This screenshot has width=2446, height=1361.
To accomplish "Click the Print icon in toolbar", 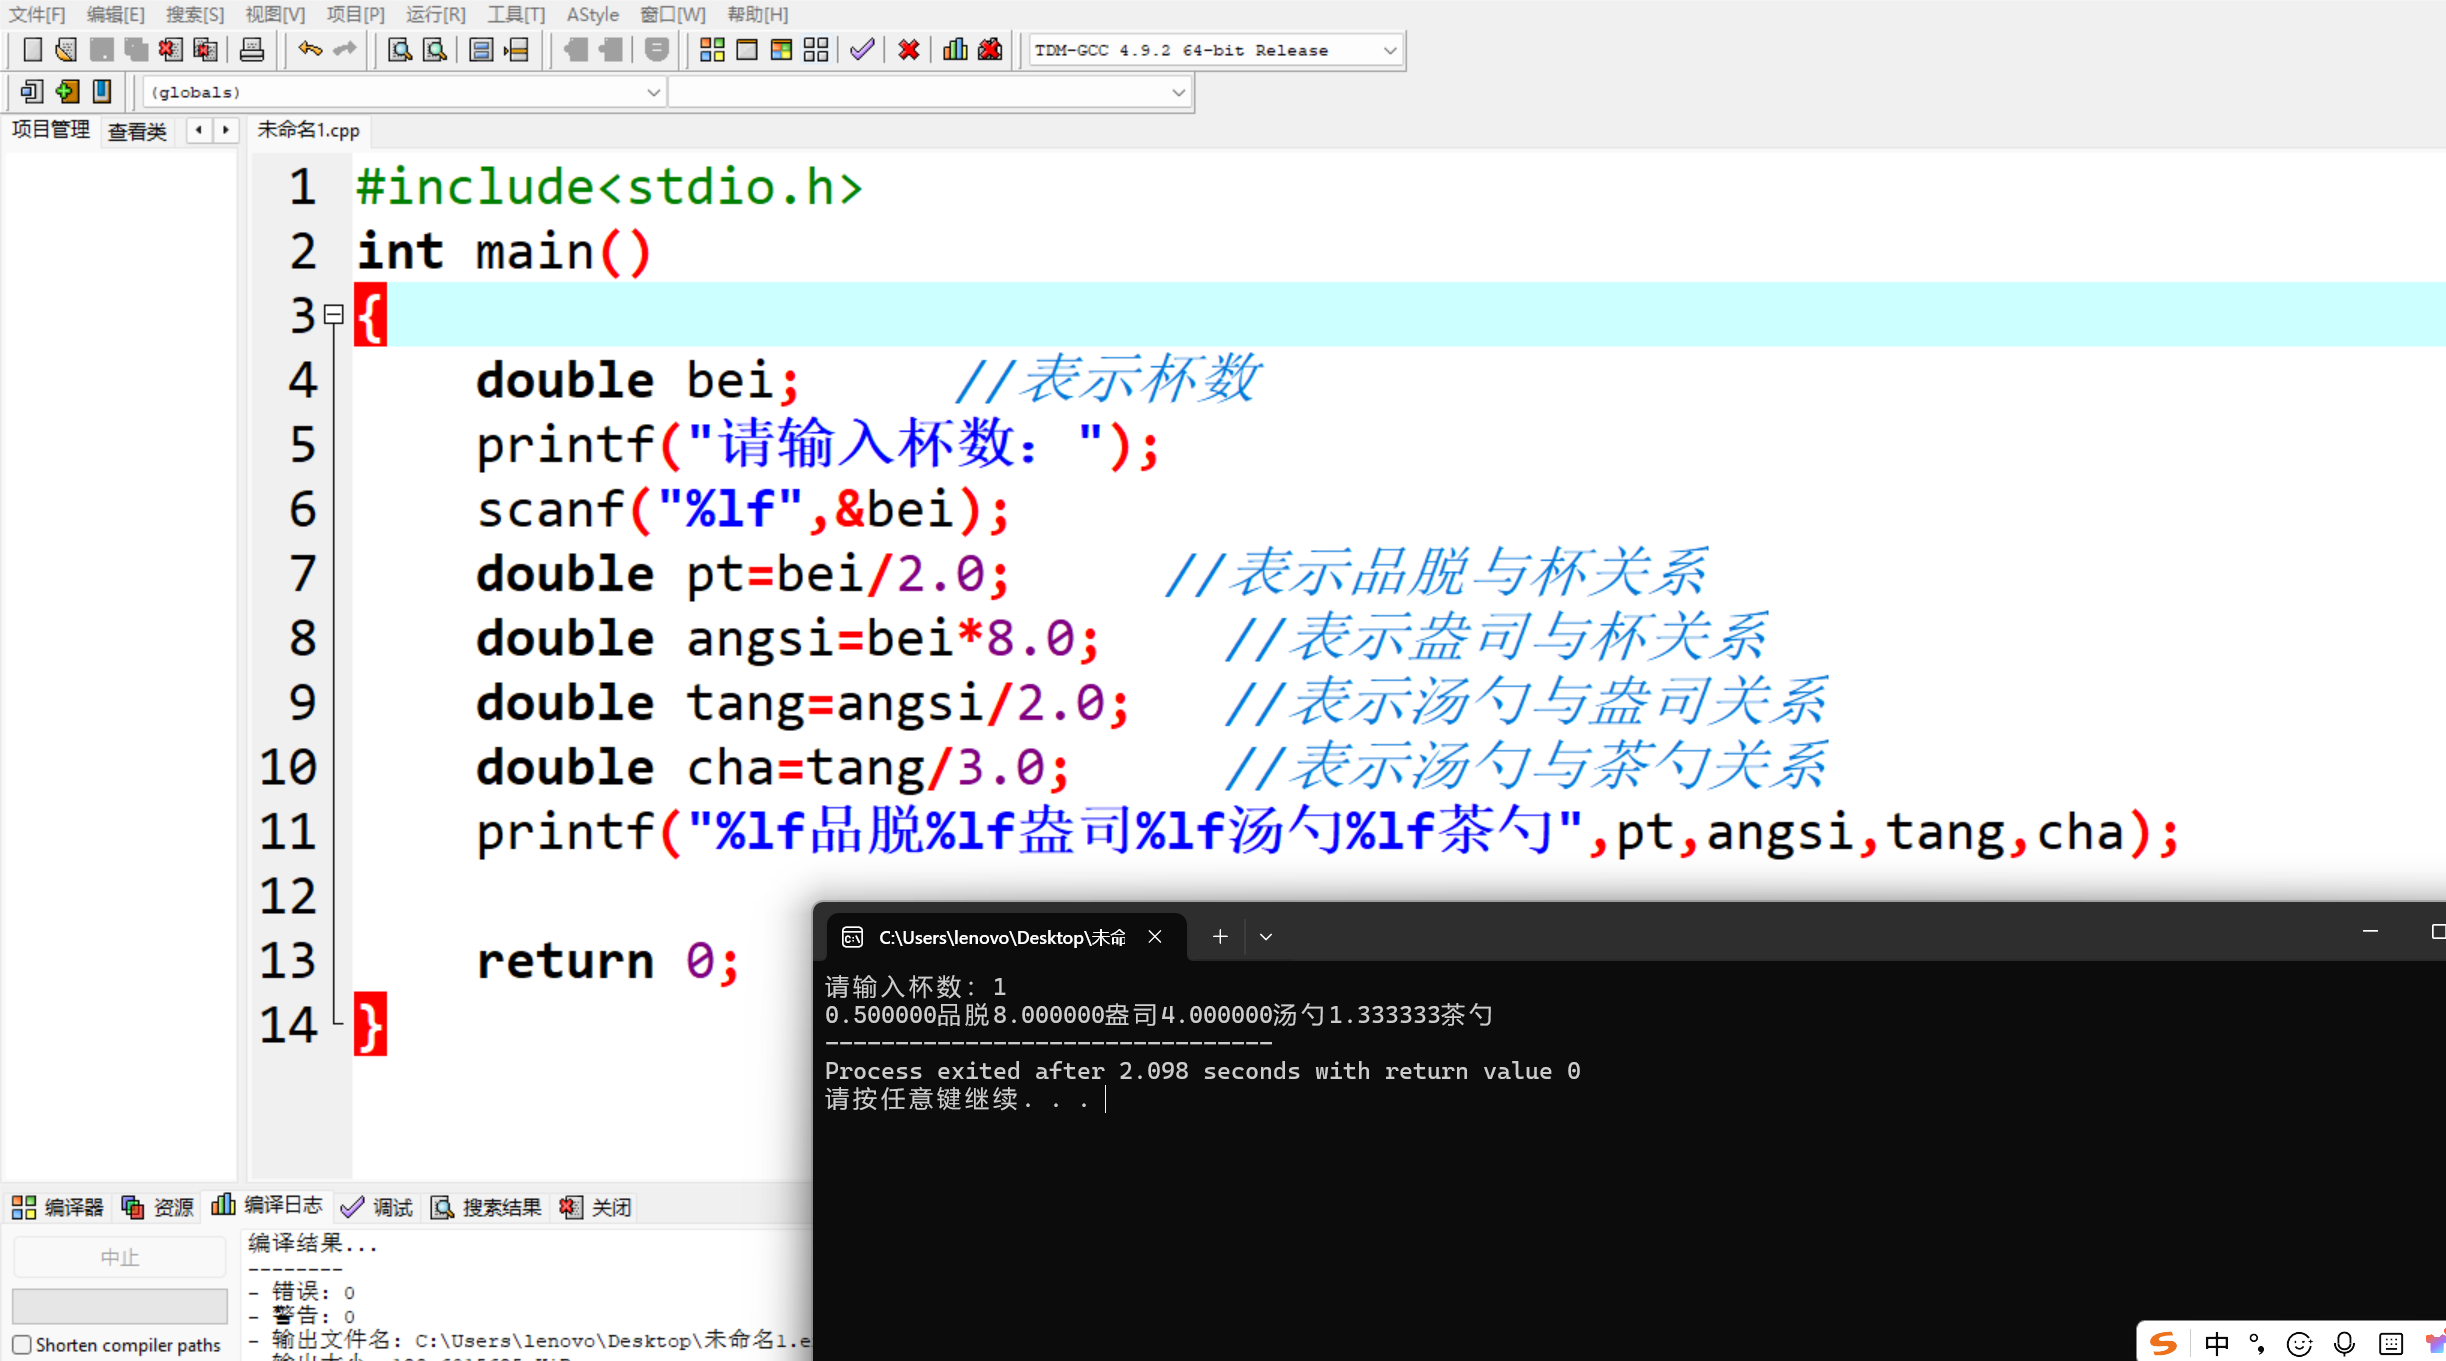I will [252, 50].
